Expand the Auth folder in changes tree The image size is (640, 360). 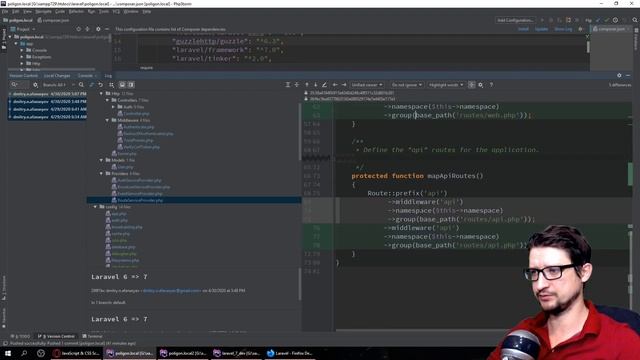click(113, 107)
